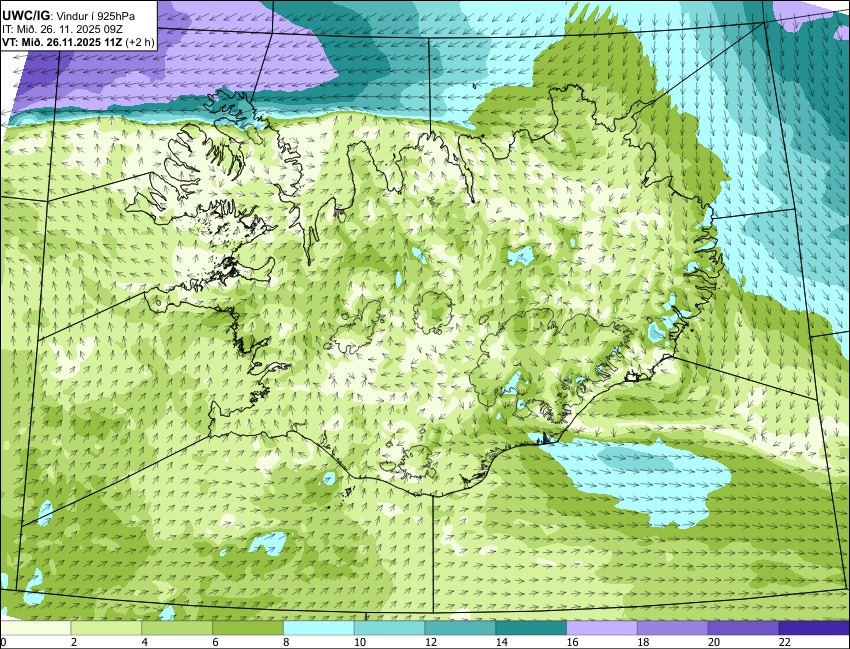Click the 16–18 light purple legend swatch
850x649 pixels.
602,628
